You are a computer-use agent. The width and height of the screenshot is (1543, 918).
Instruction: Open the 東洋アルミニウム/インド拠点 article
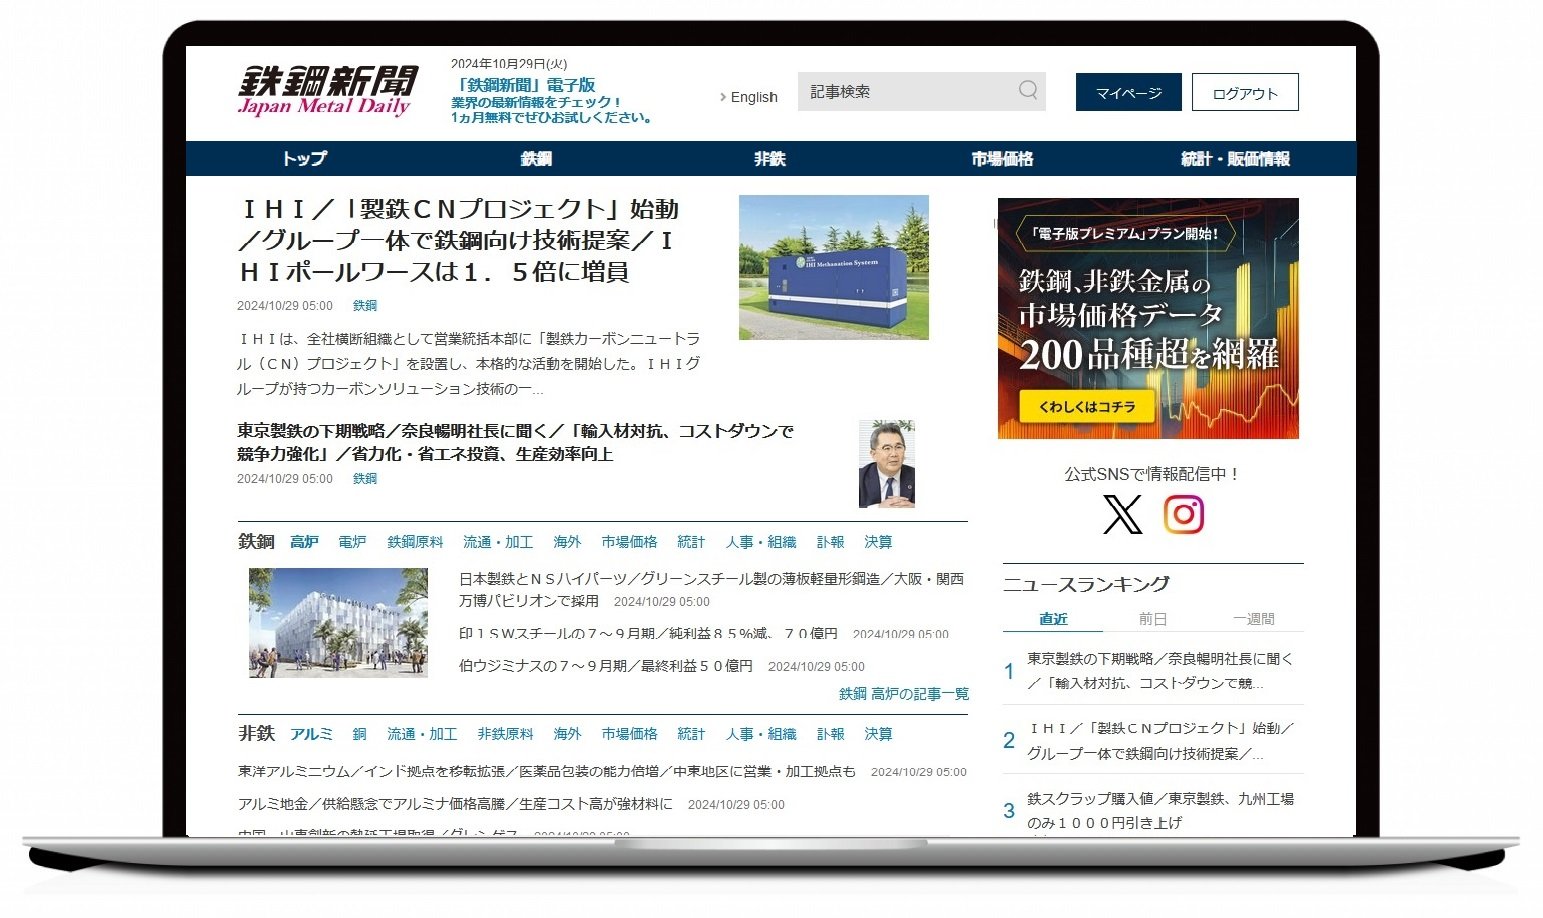click(547, 772)
